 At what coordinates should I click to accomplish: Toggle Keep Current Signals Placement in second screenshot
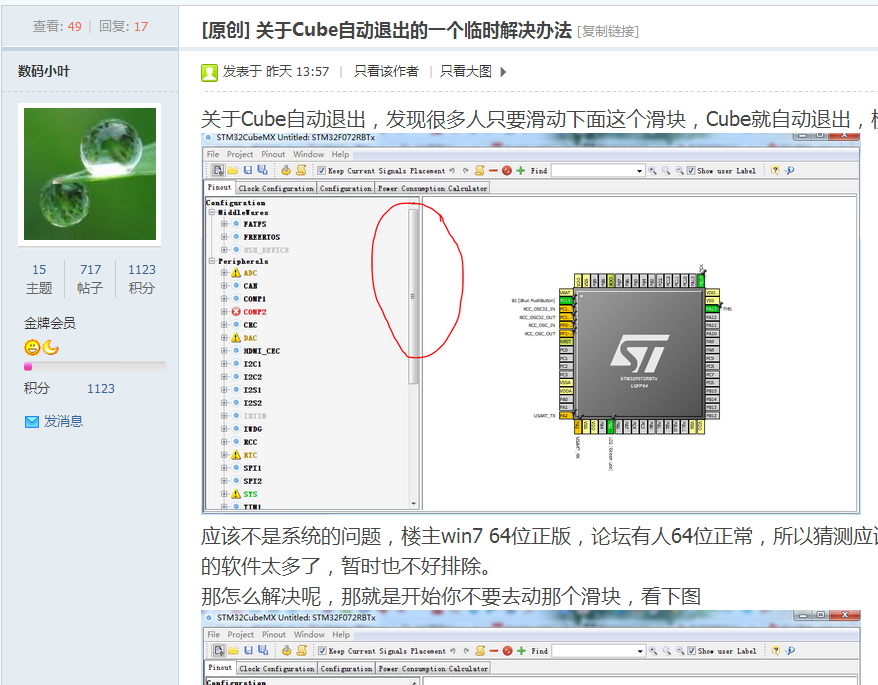[x=322, y=650]
